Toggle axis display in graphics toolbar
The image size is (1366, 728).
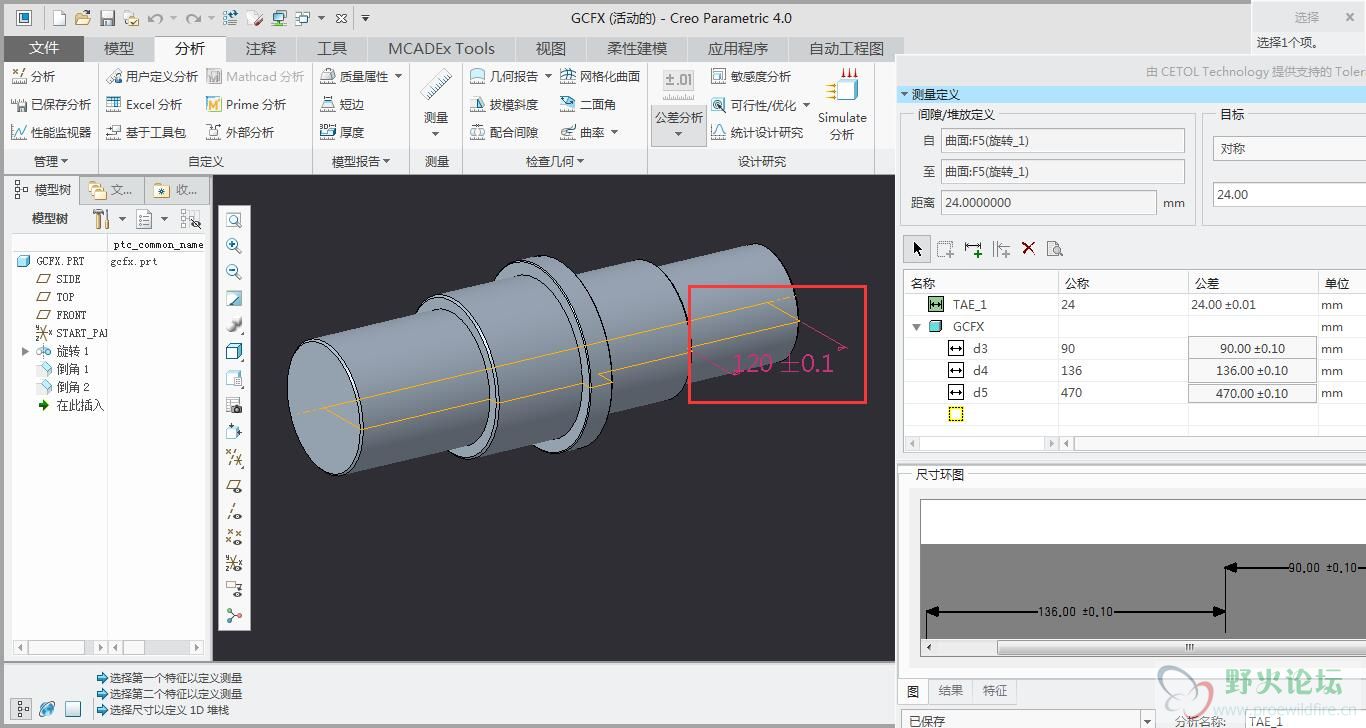pos(234,512)
